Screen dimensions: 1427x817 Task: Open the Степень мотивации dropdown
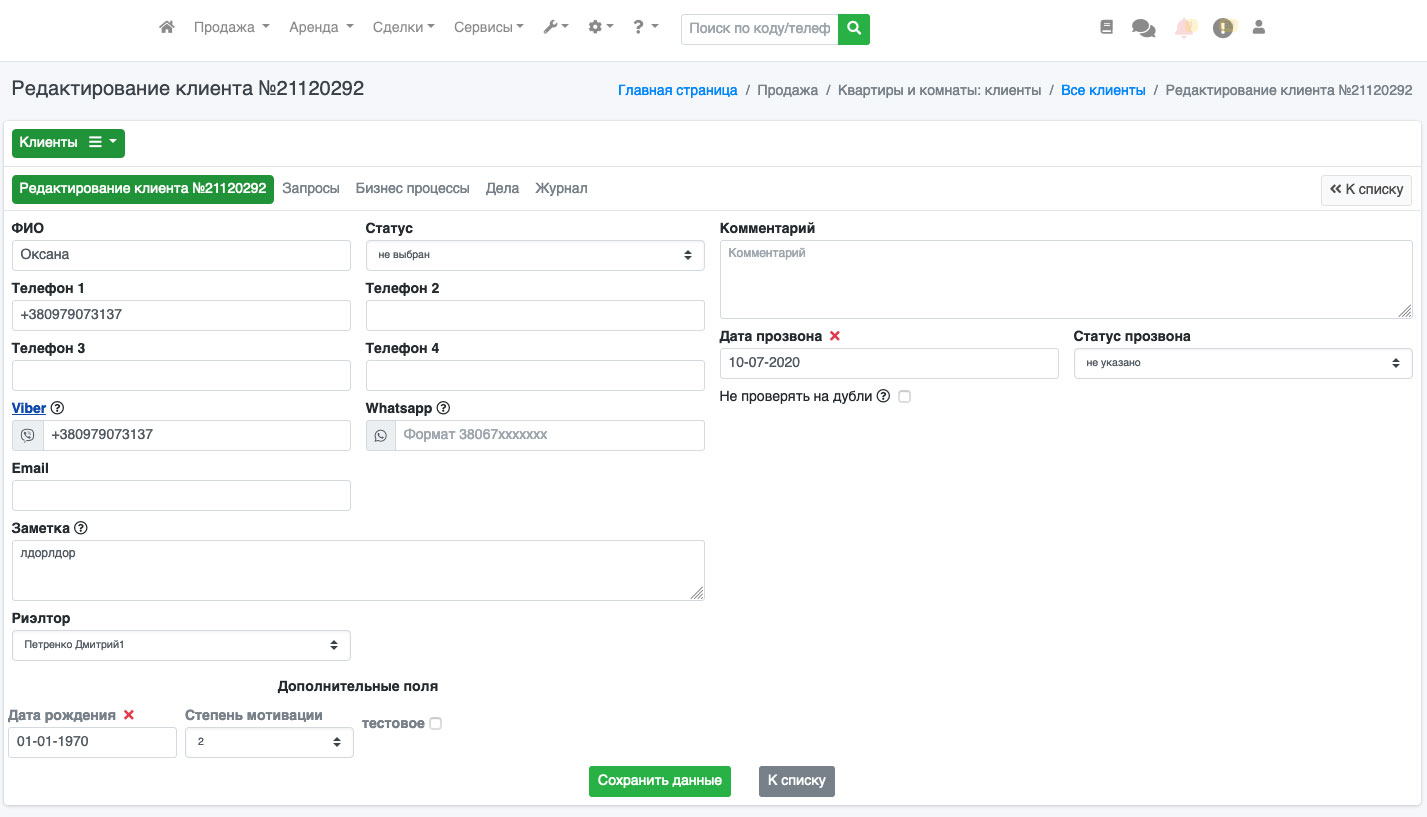[269, 742]
